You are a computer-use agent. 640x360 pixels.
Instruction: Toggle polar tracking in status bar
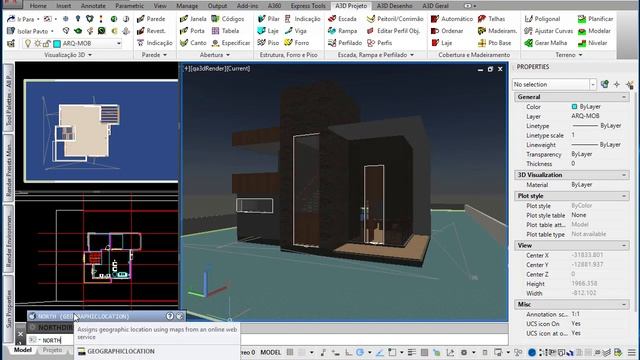tap(360, 352)
